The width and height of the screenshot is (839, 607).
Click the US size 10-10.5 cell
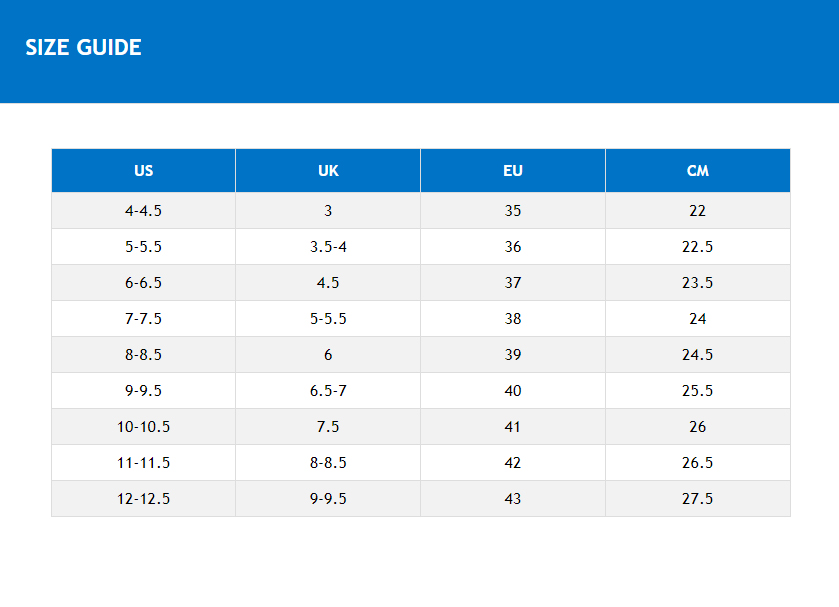point(143,427)
